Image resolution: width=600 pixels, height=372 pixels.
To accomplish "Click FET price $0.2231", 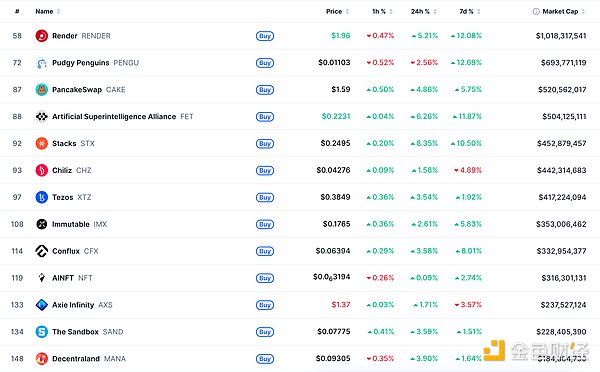I will click(336, 116).
